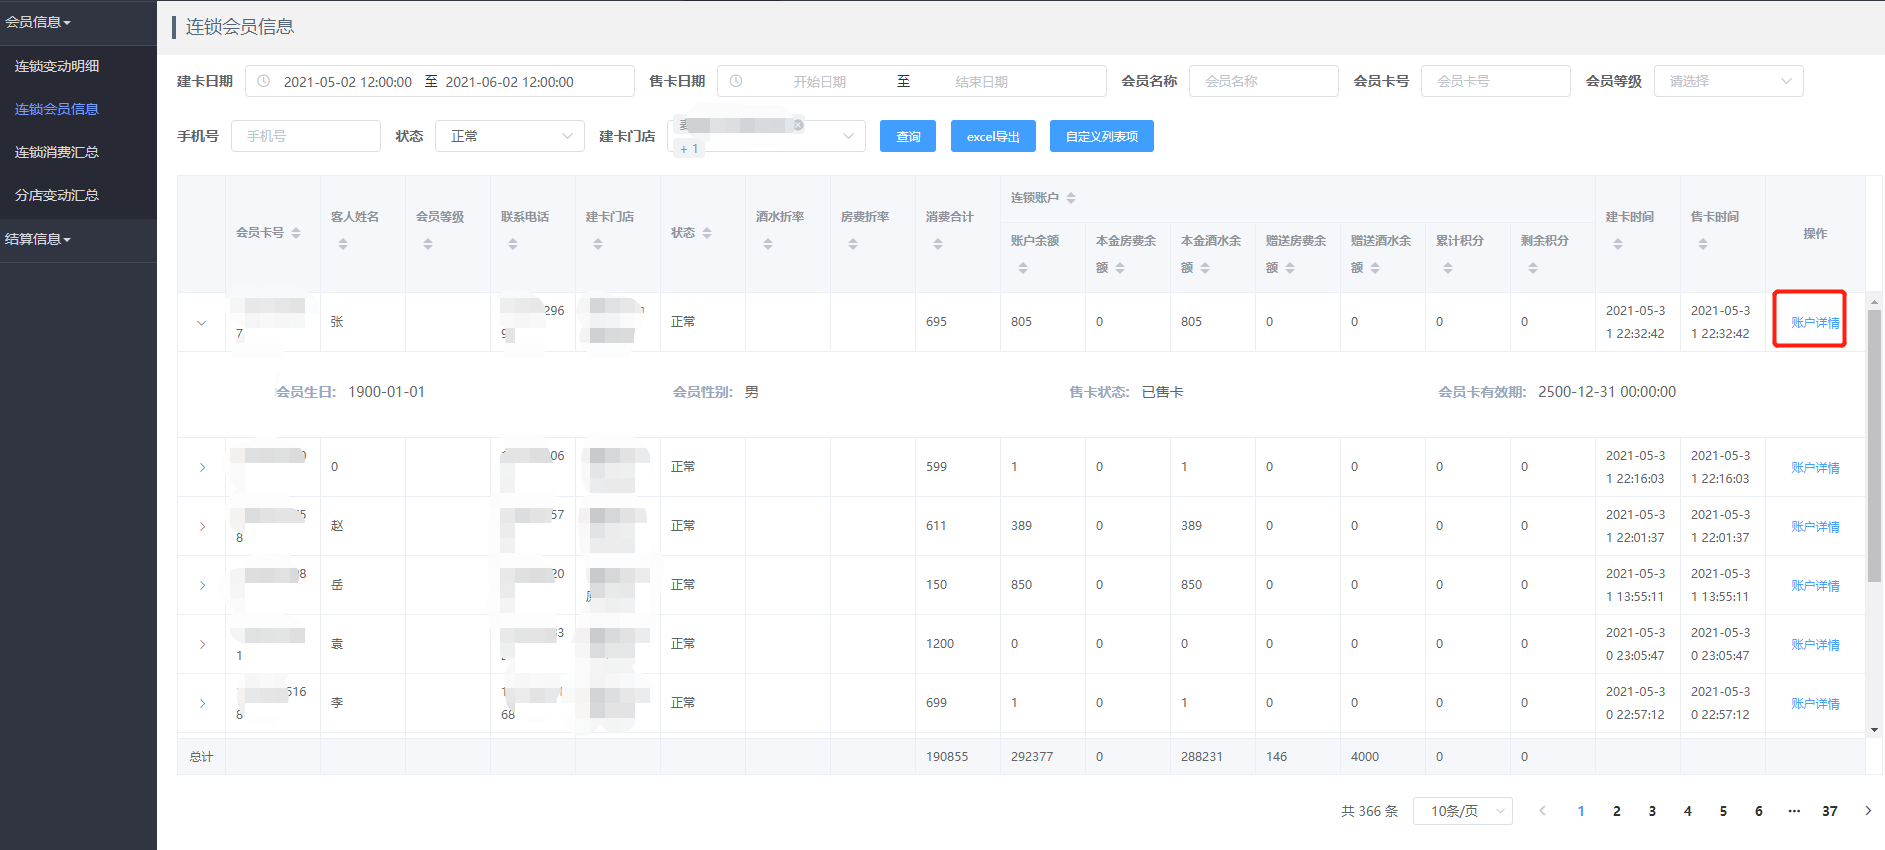Sort by 消费合计 column icon
Image resolution: width=1885 pixels, height=850 pixels.
(x=938, y=244)
